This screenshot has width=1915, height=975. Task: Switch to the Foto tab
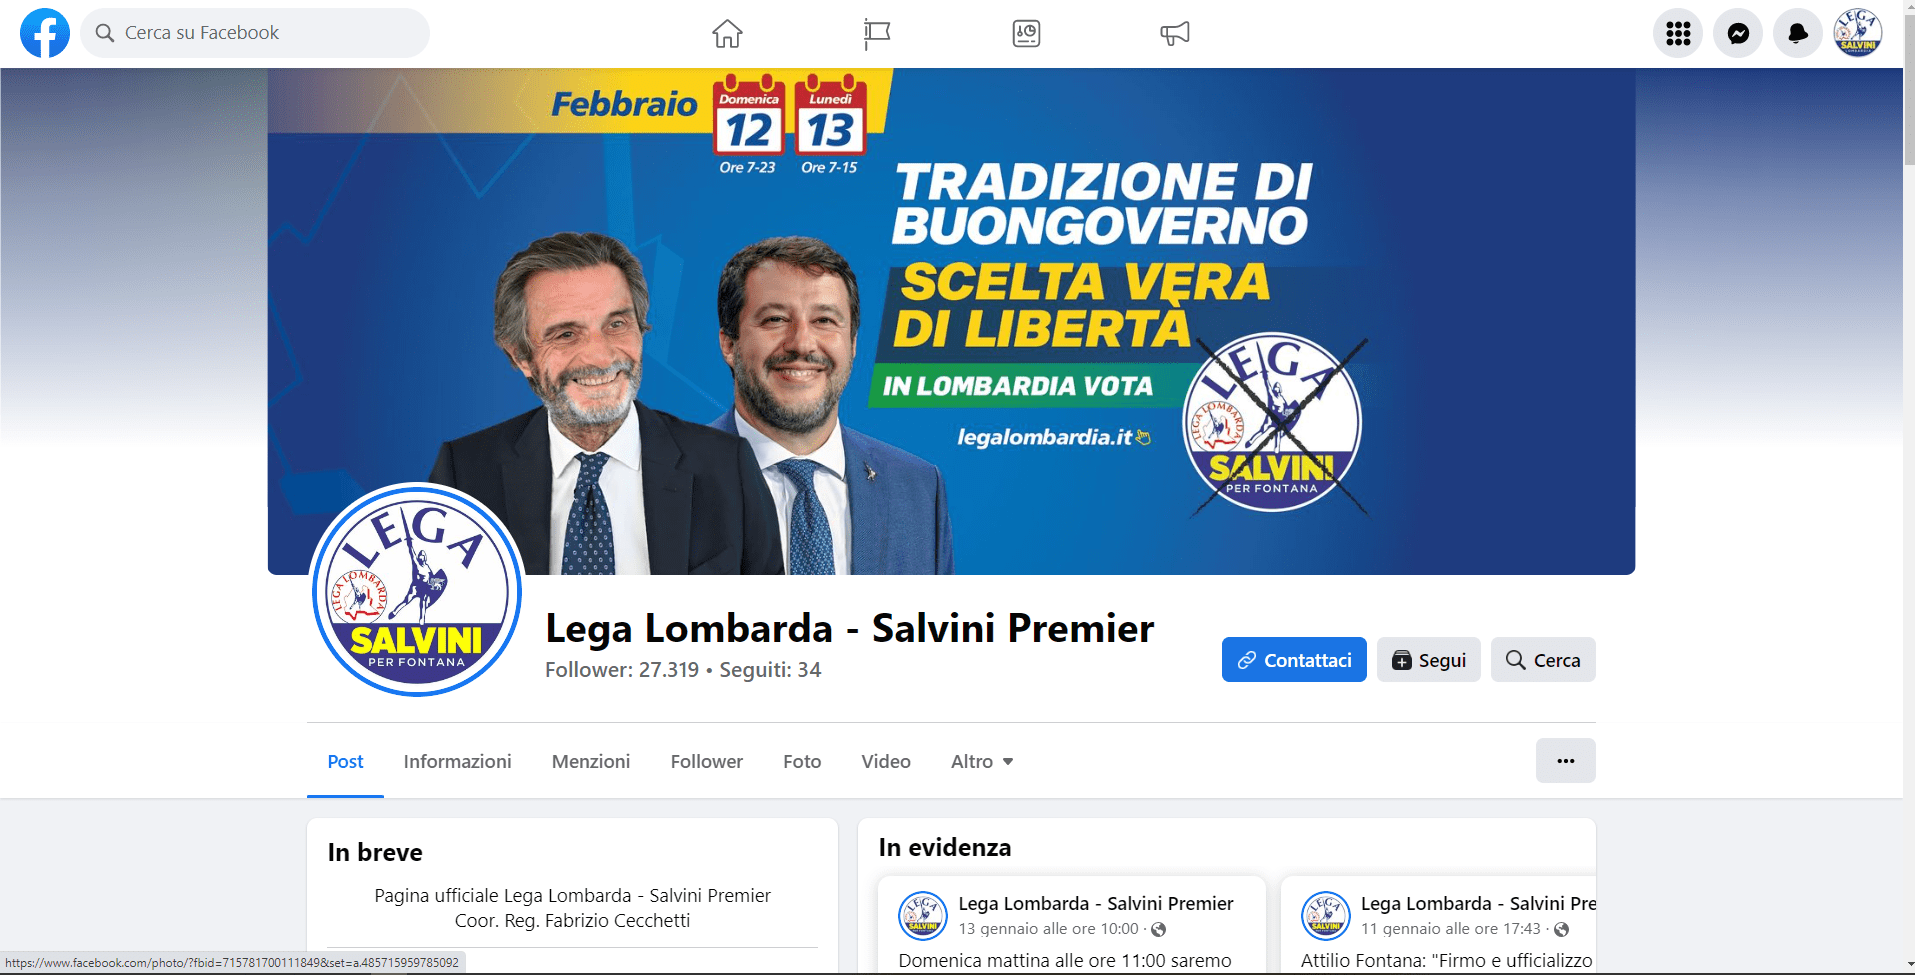coord(802,761)
